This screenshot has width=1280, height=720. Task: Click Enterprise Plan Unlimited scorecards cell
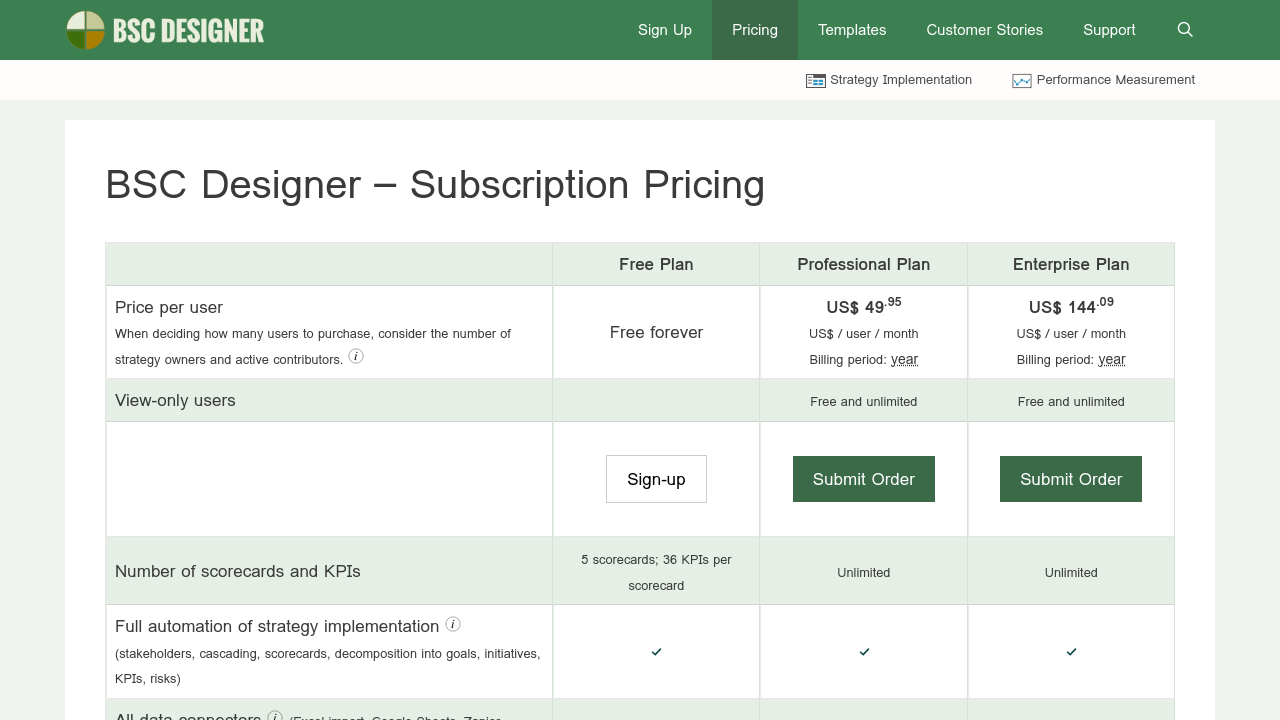(1071, 572)
